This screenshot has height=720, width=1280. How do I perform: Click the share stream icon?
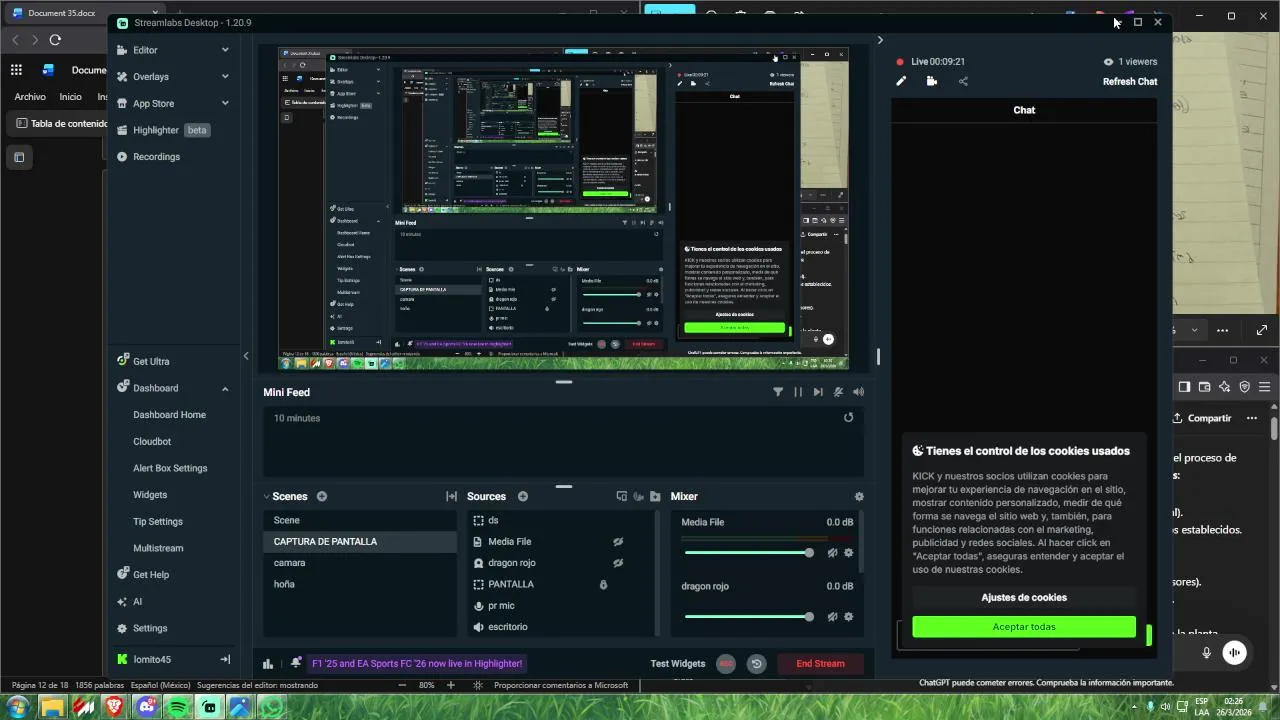tap(963, 82)
